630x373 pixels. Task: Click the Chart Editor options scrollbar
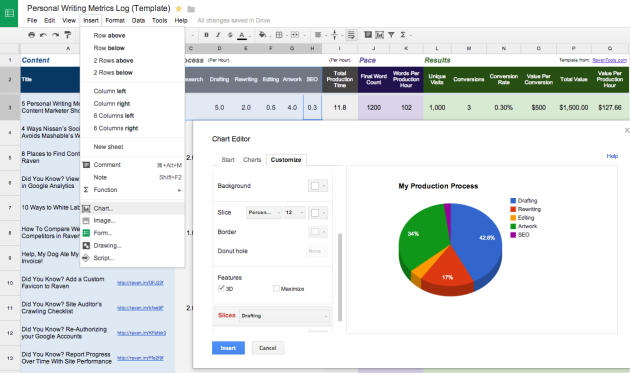(x=340, y=277)
